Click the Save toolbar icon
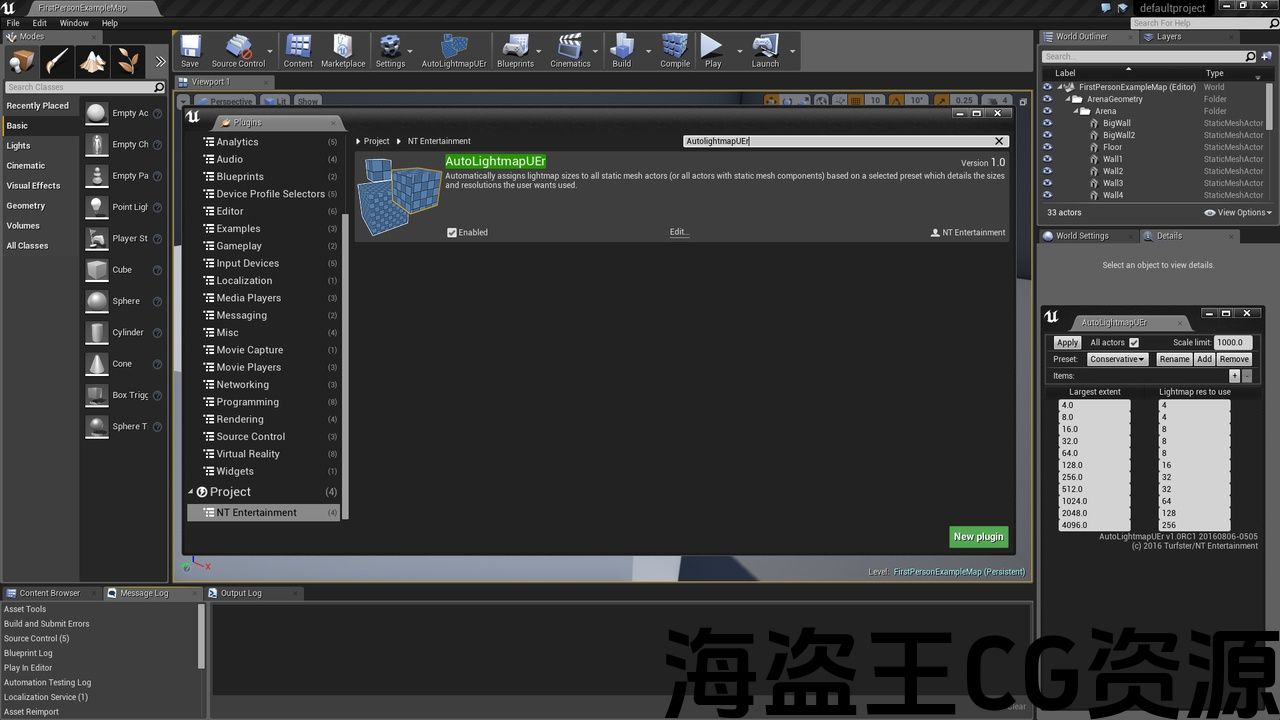 190,49
